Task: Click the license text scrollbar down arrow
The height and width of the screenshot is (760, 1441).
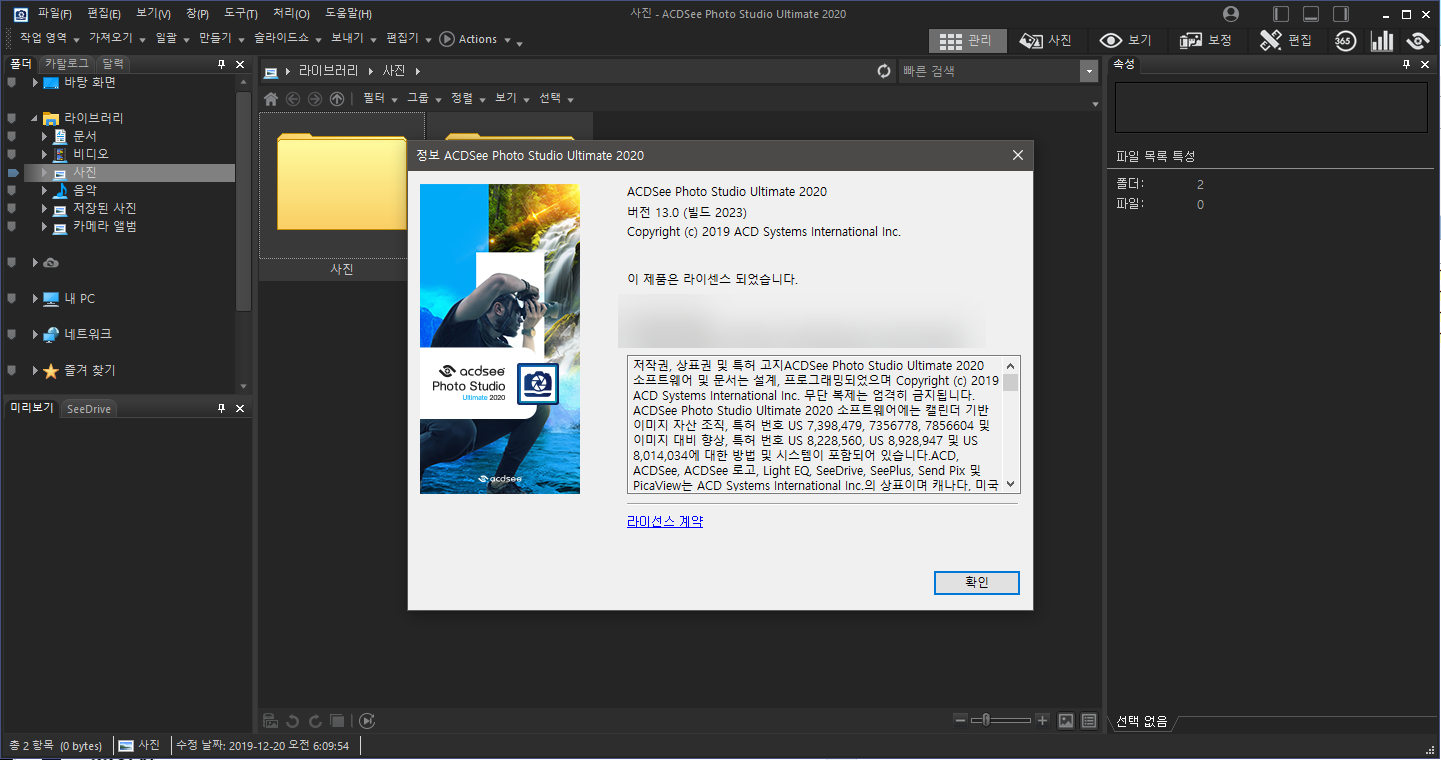Action: 1011,484
